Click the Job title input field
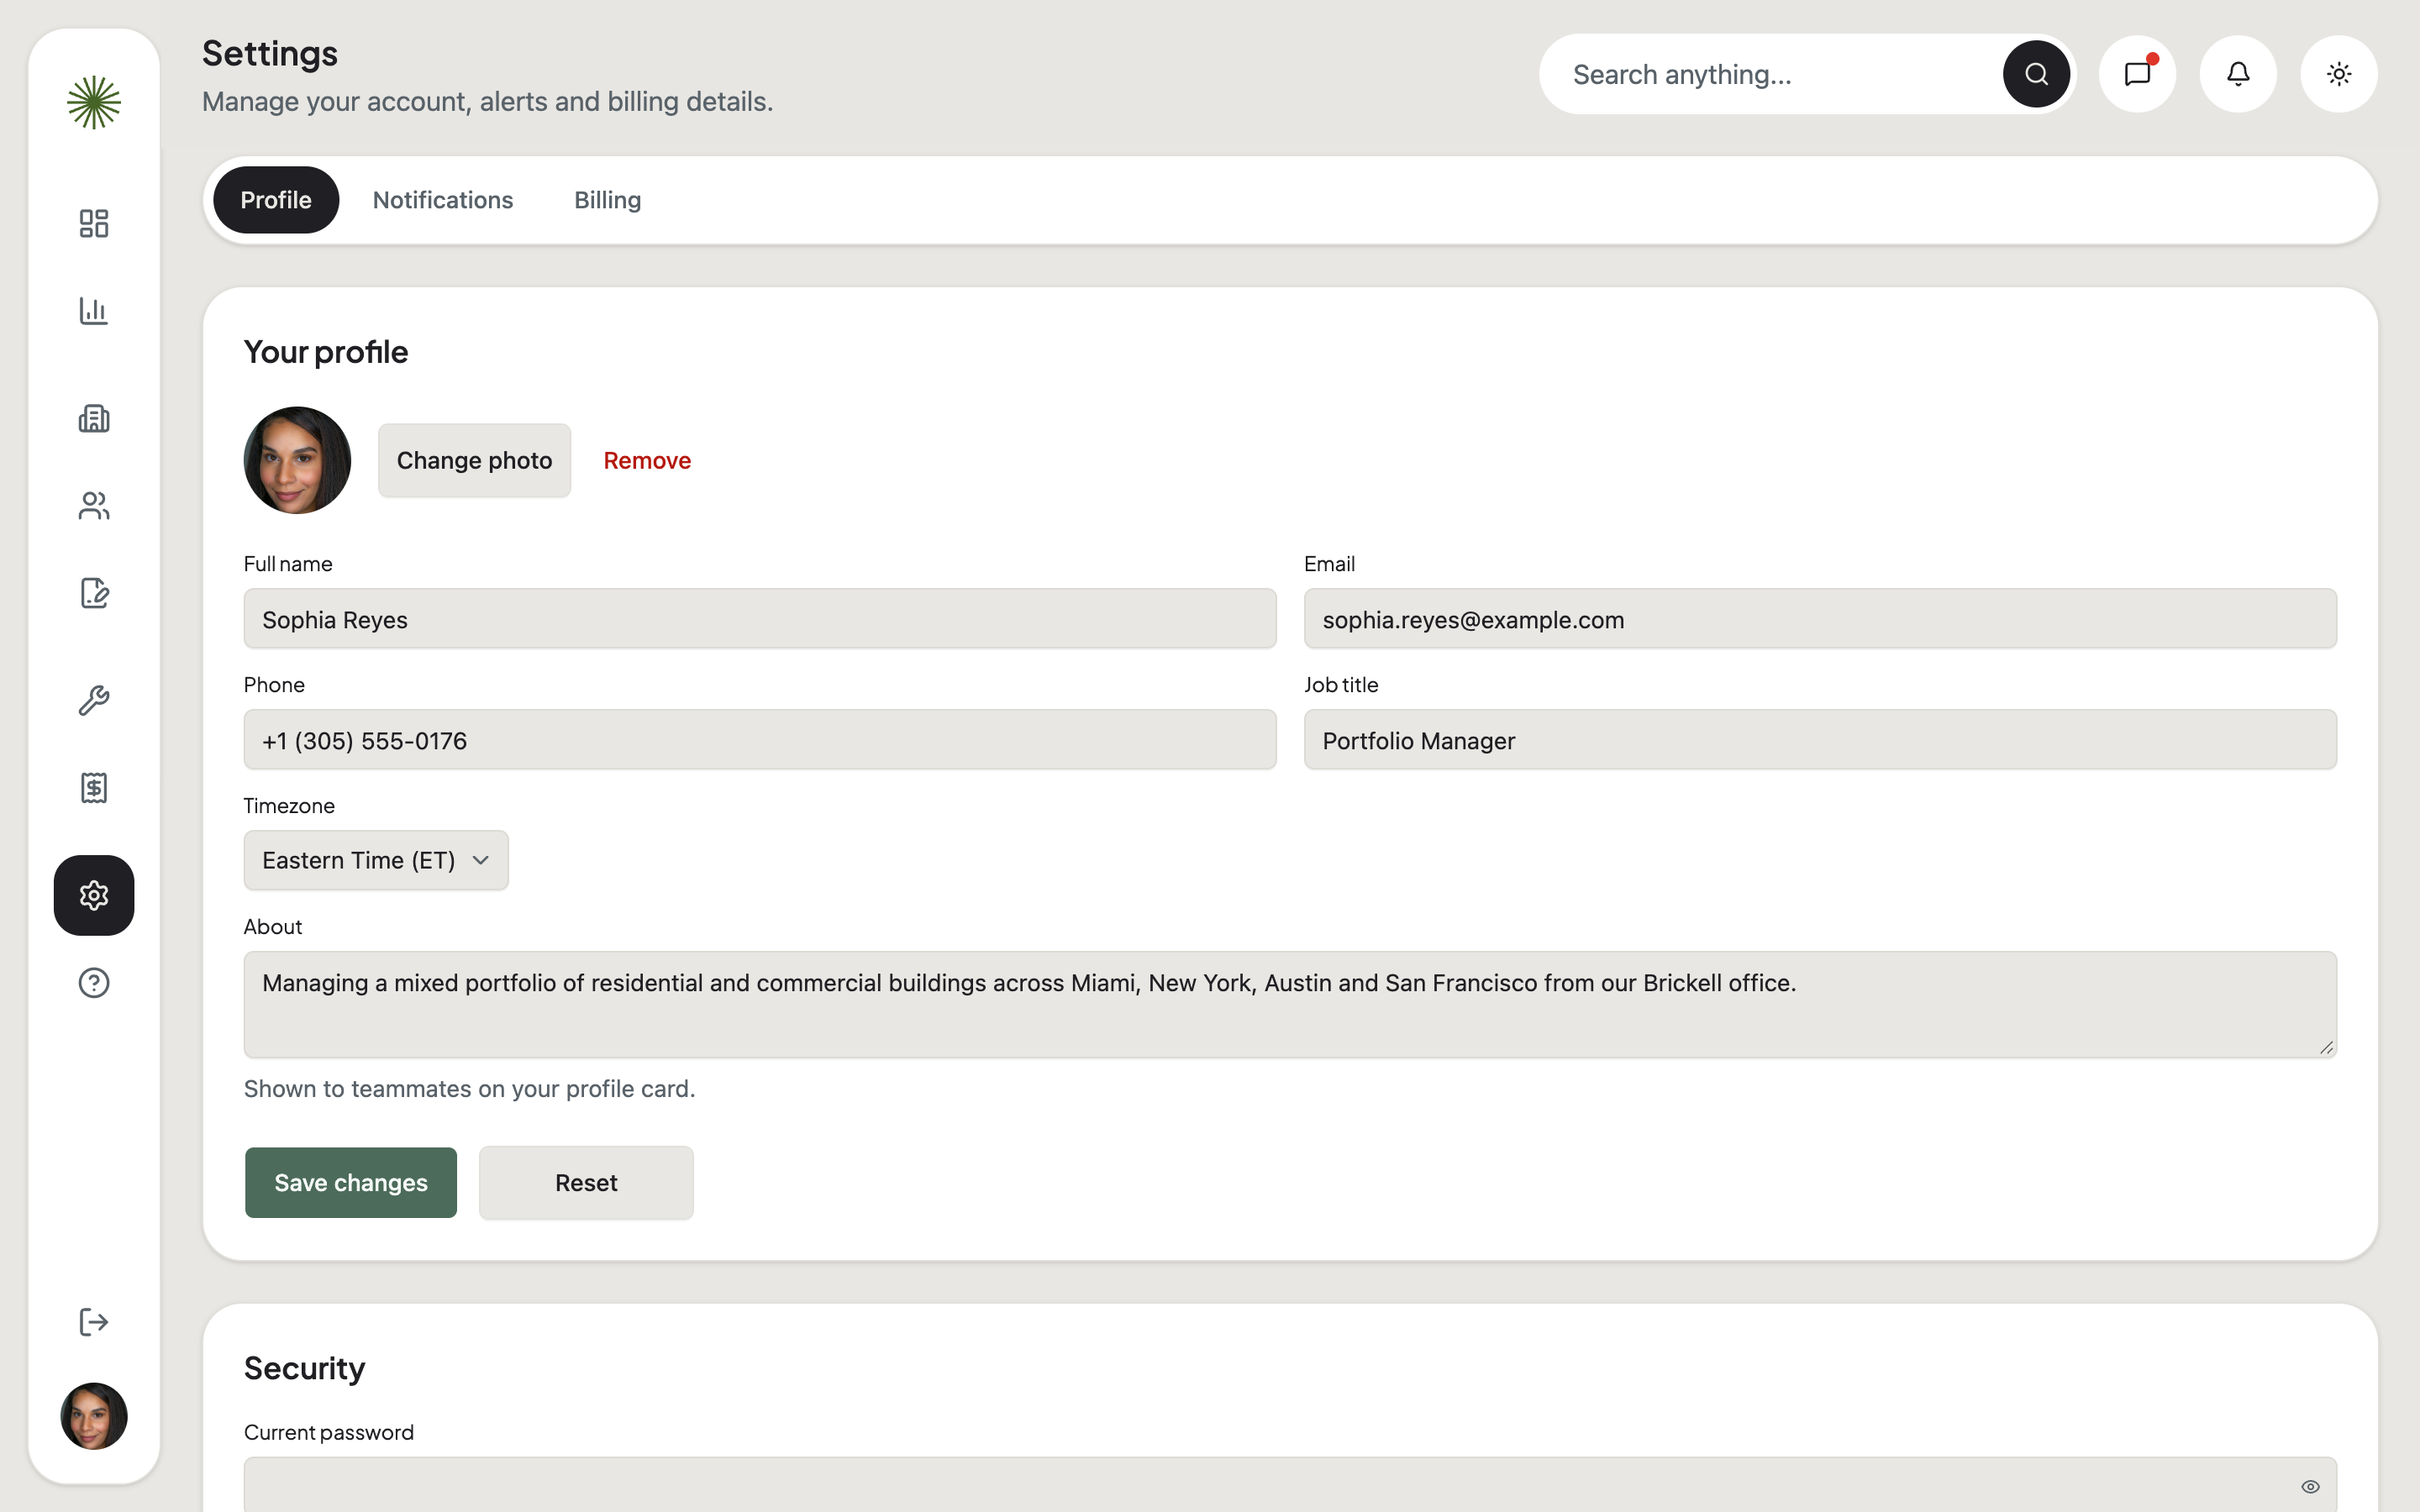 click(1820, 740)
